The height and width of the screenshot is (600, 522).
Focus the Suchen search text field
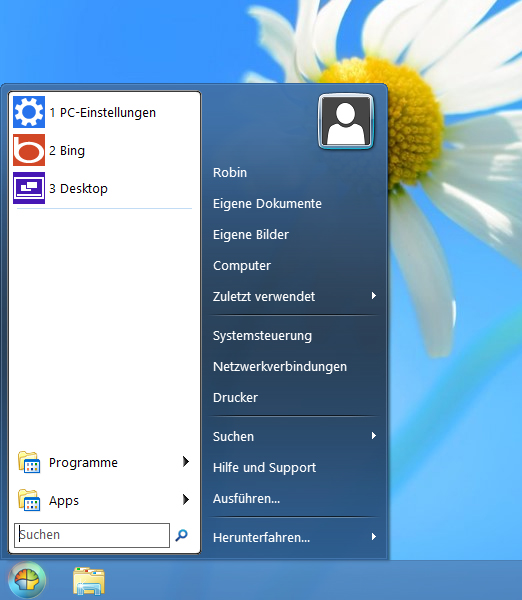(92, 535)
